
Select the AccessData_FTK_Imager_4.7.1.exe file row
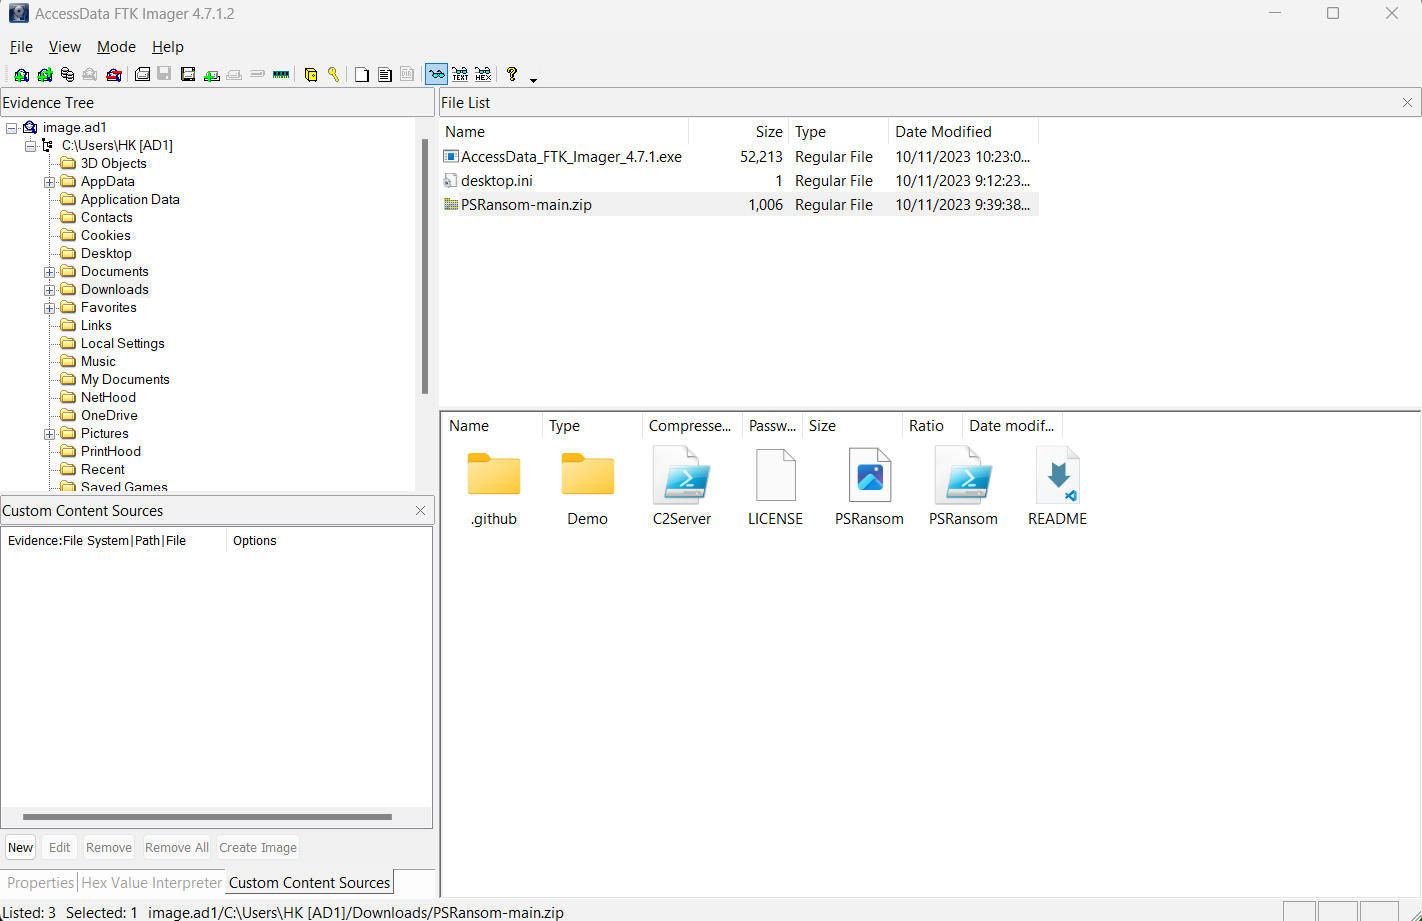740,157
